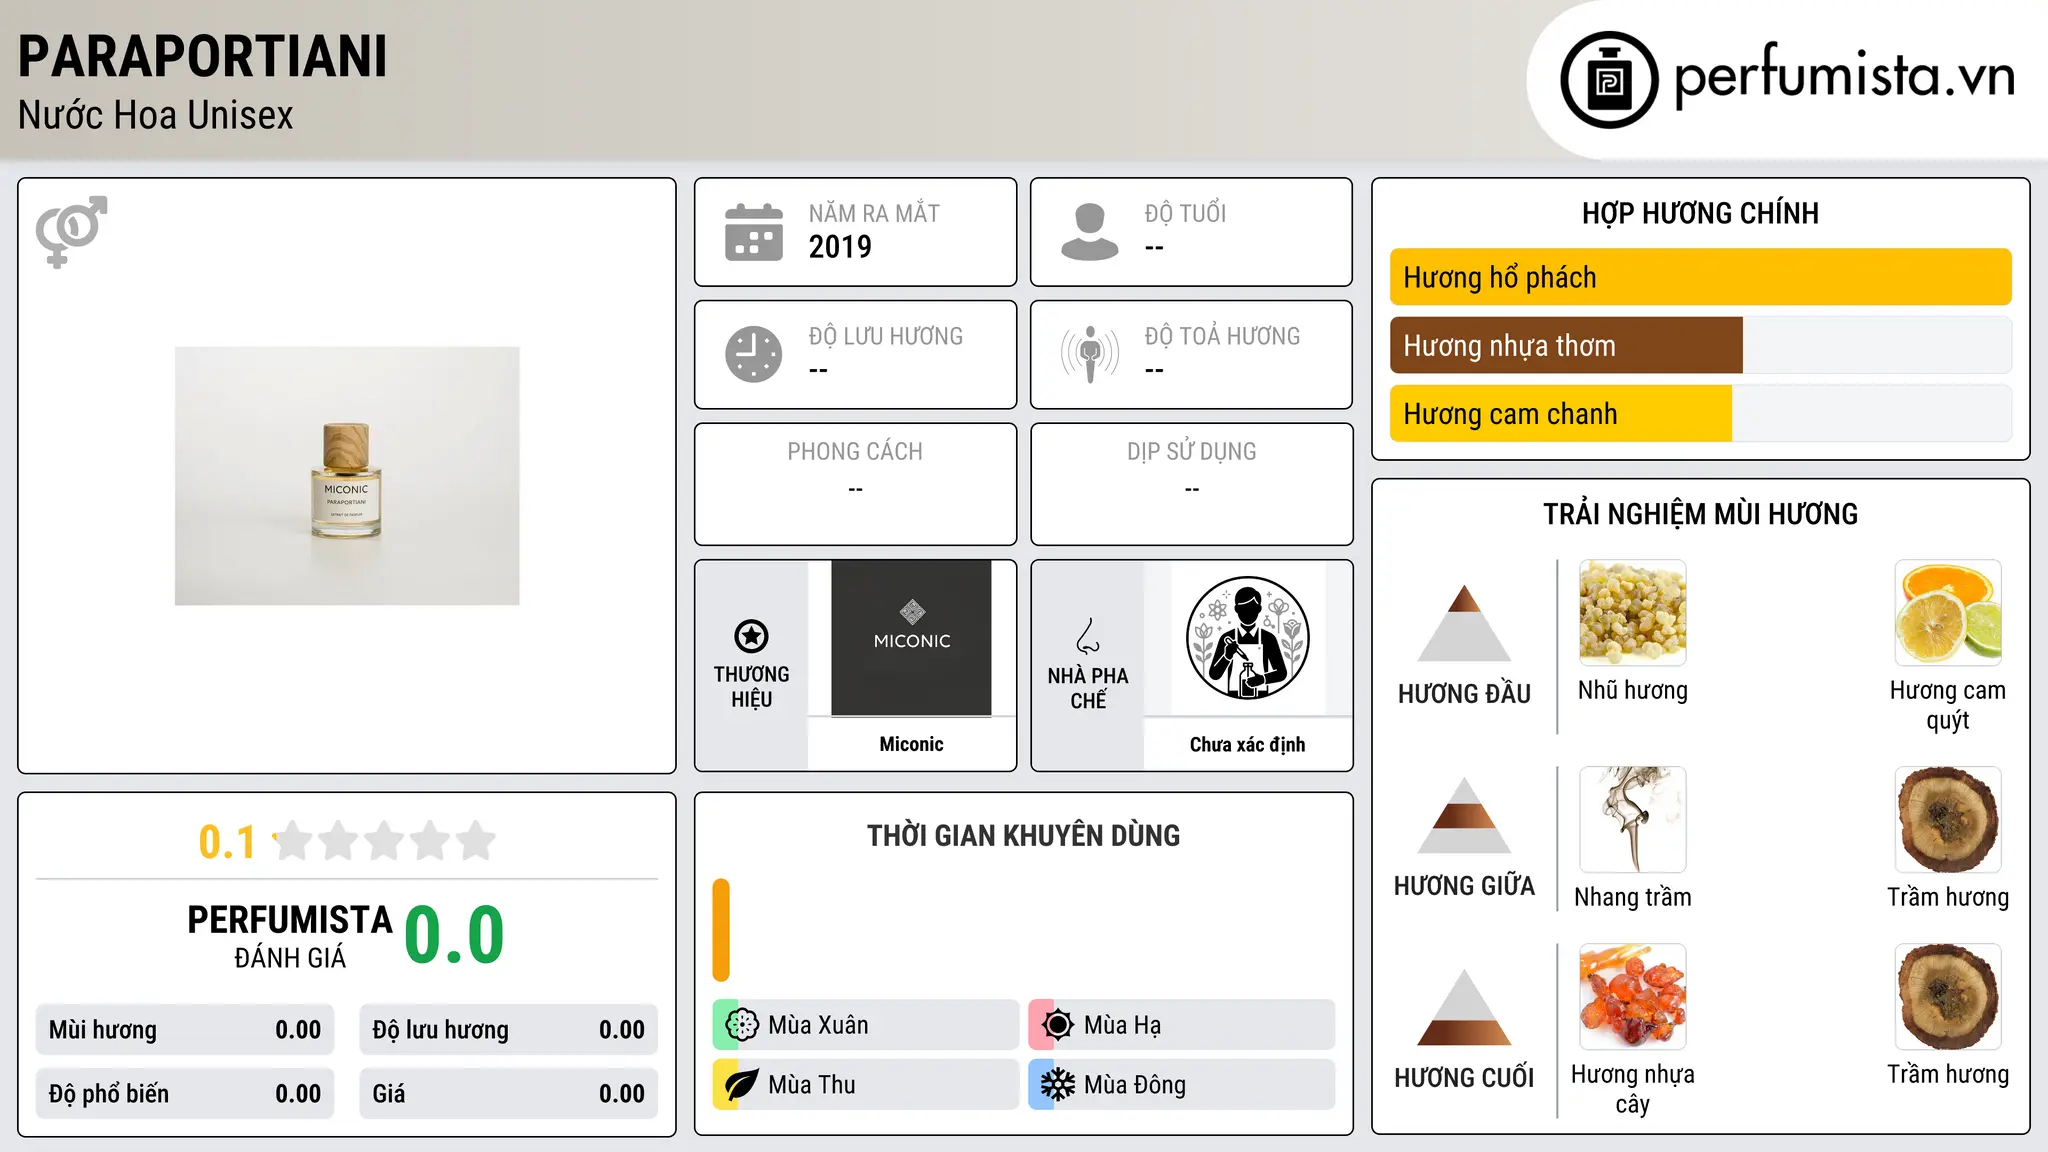Select the Nhũ hương note image

tap(1633, 613)
